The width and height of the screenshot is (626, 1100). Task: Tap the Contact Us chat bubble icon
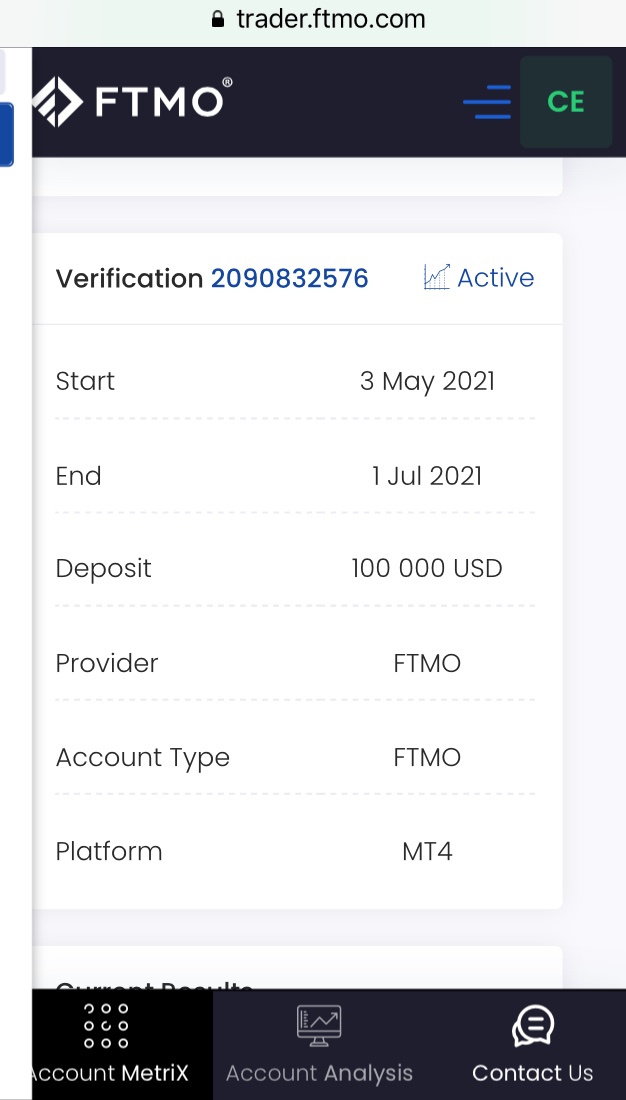pos(533,1026)
